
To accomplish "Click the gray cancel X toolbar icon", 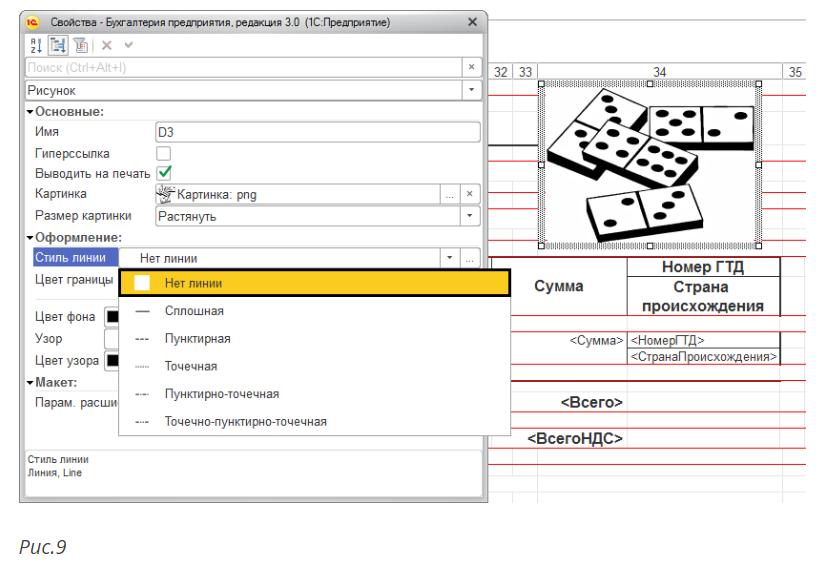I will (x=107, y=45).
